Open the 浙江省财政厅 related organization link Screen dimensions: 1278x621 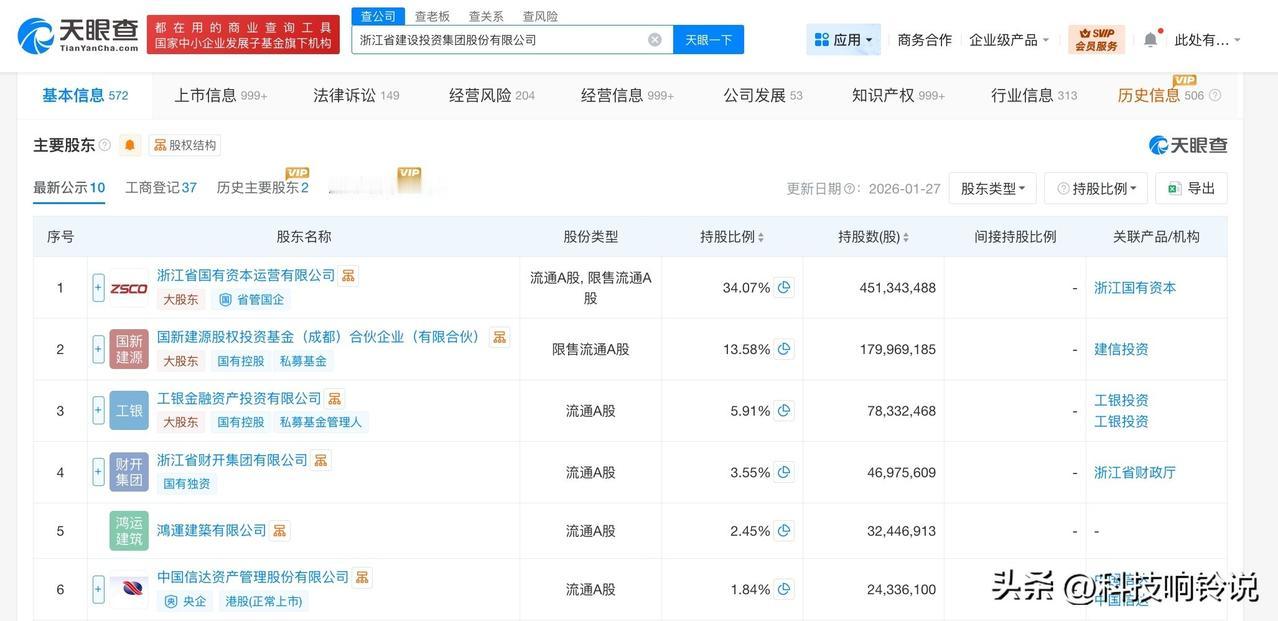point(1135,472)
